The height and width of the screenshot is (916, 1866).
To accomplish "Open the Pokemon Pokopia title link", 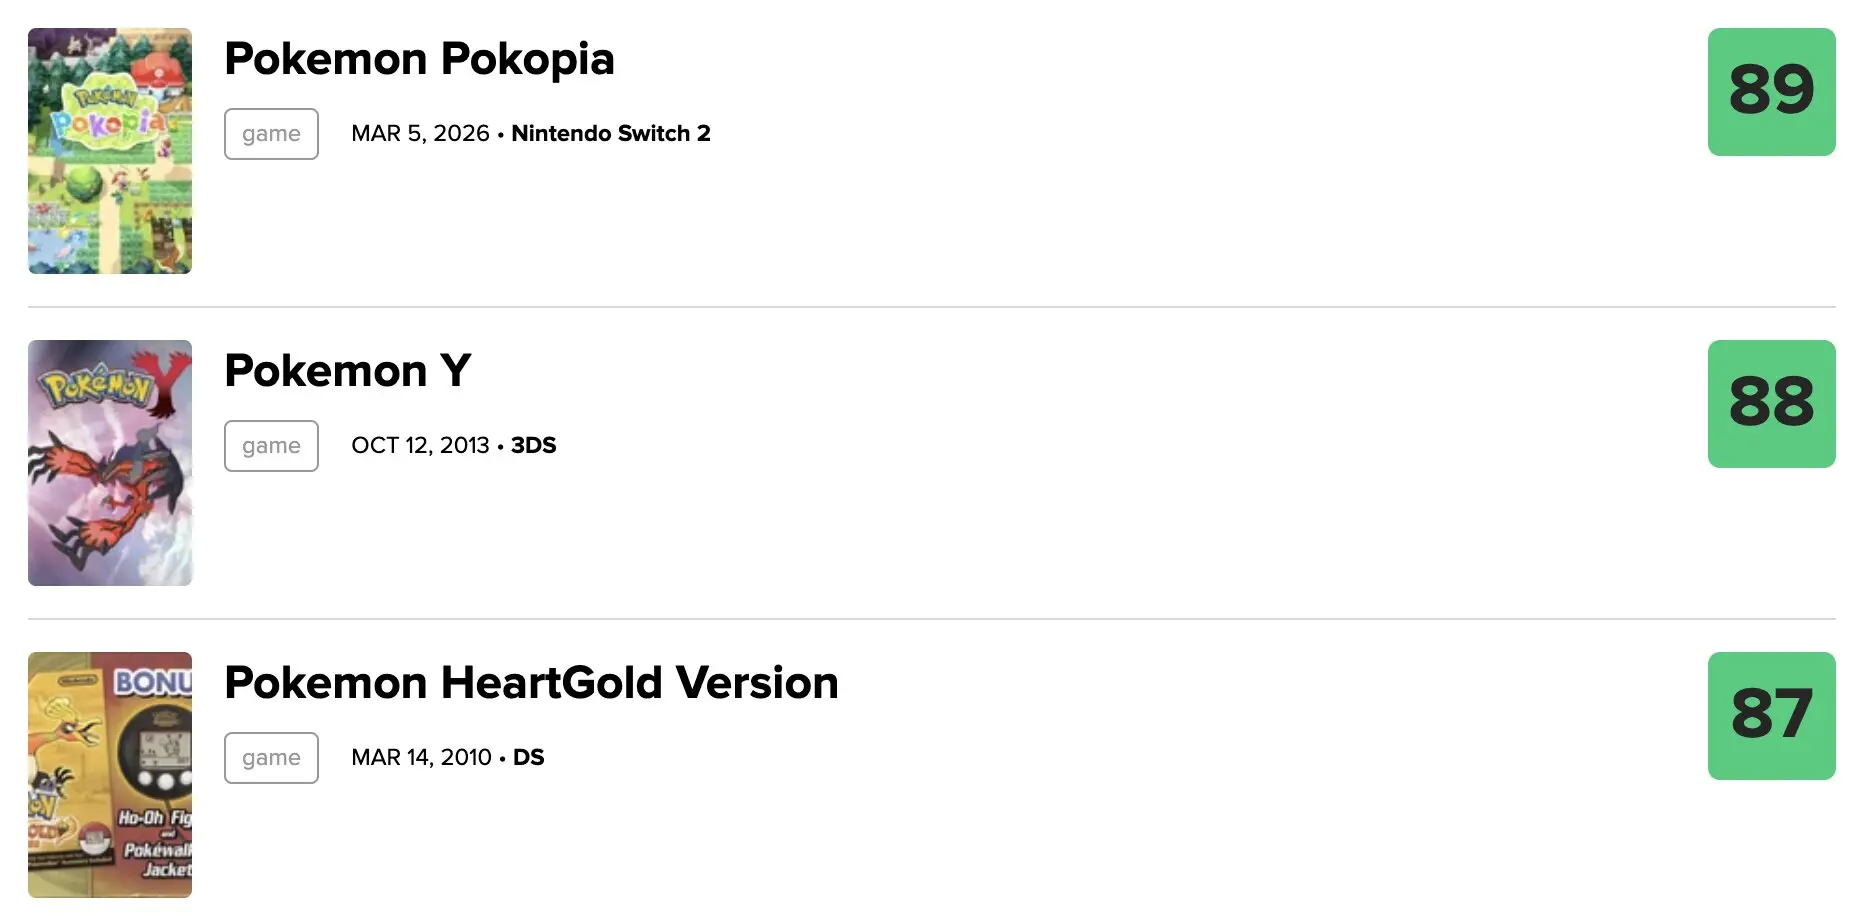I will (x=419, y=59).
